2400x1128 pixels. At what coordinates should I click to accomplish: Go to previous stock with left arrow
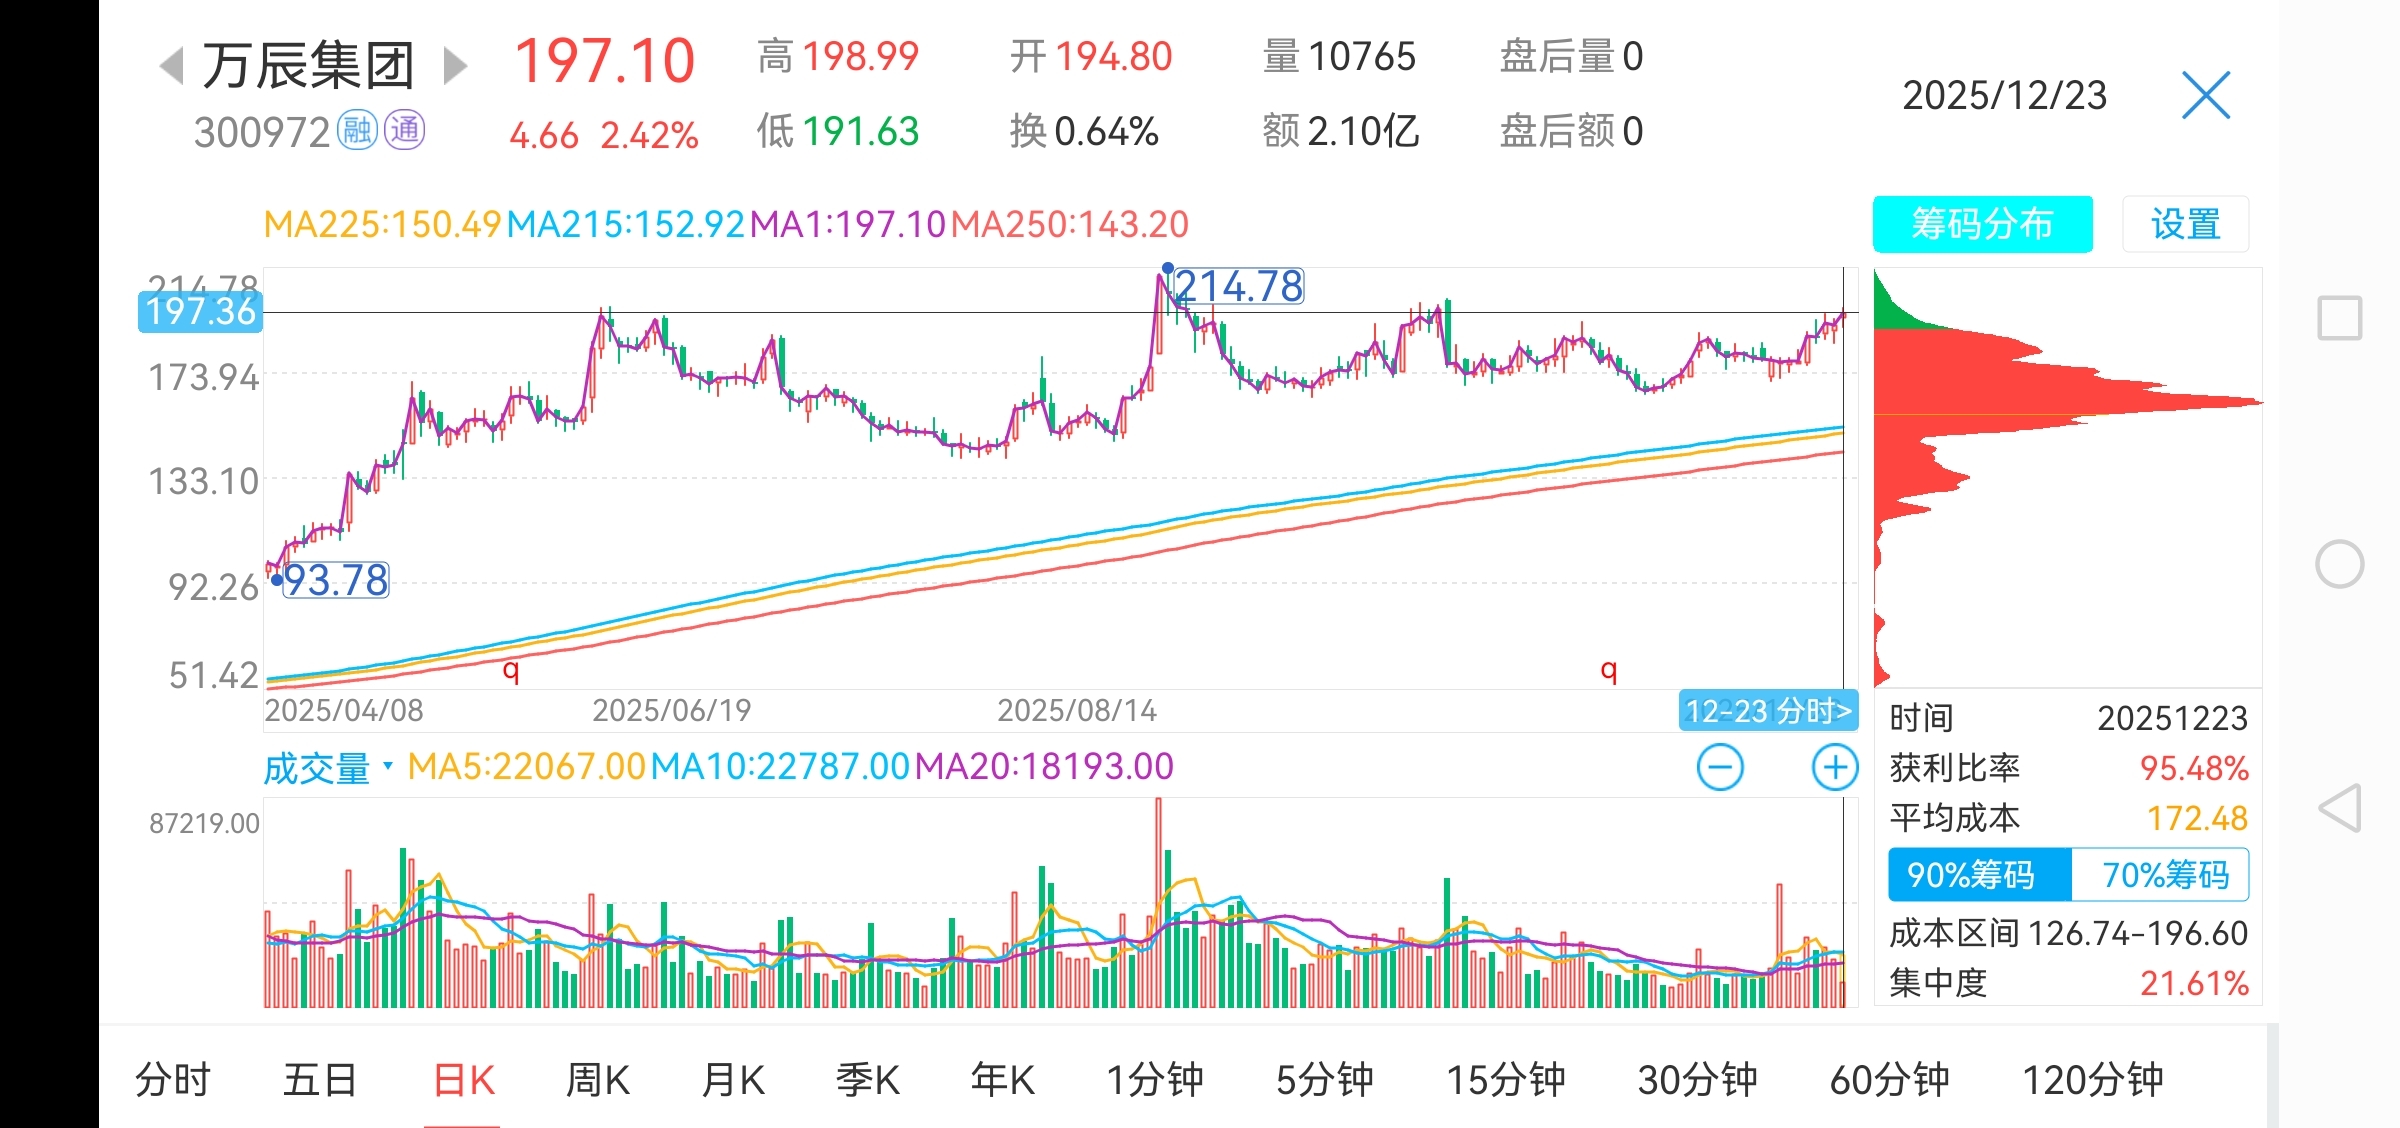click(x=172, y=66)
